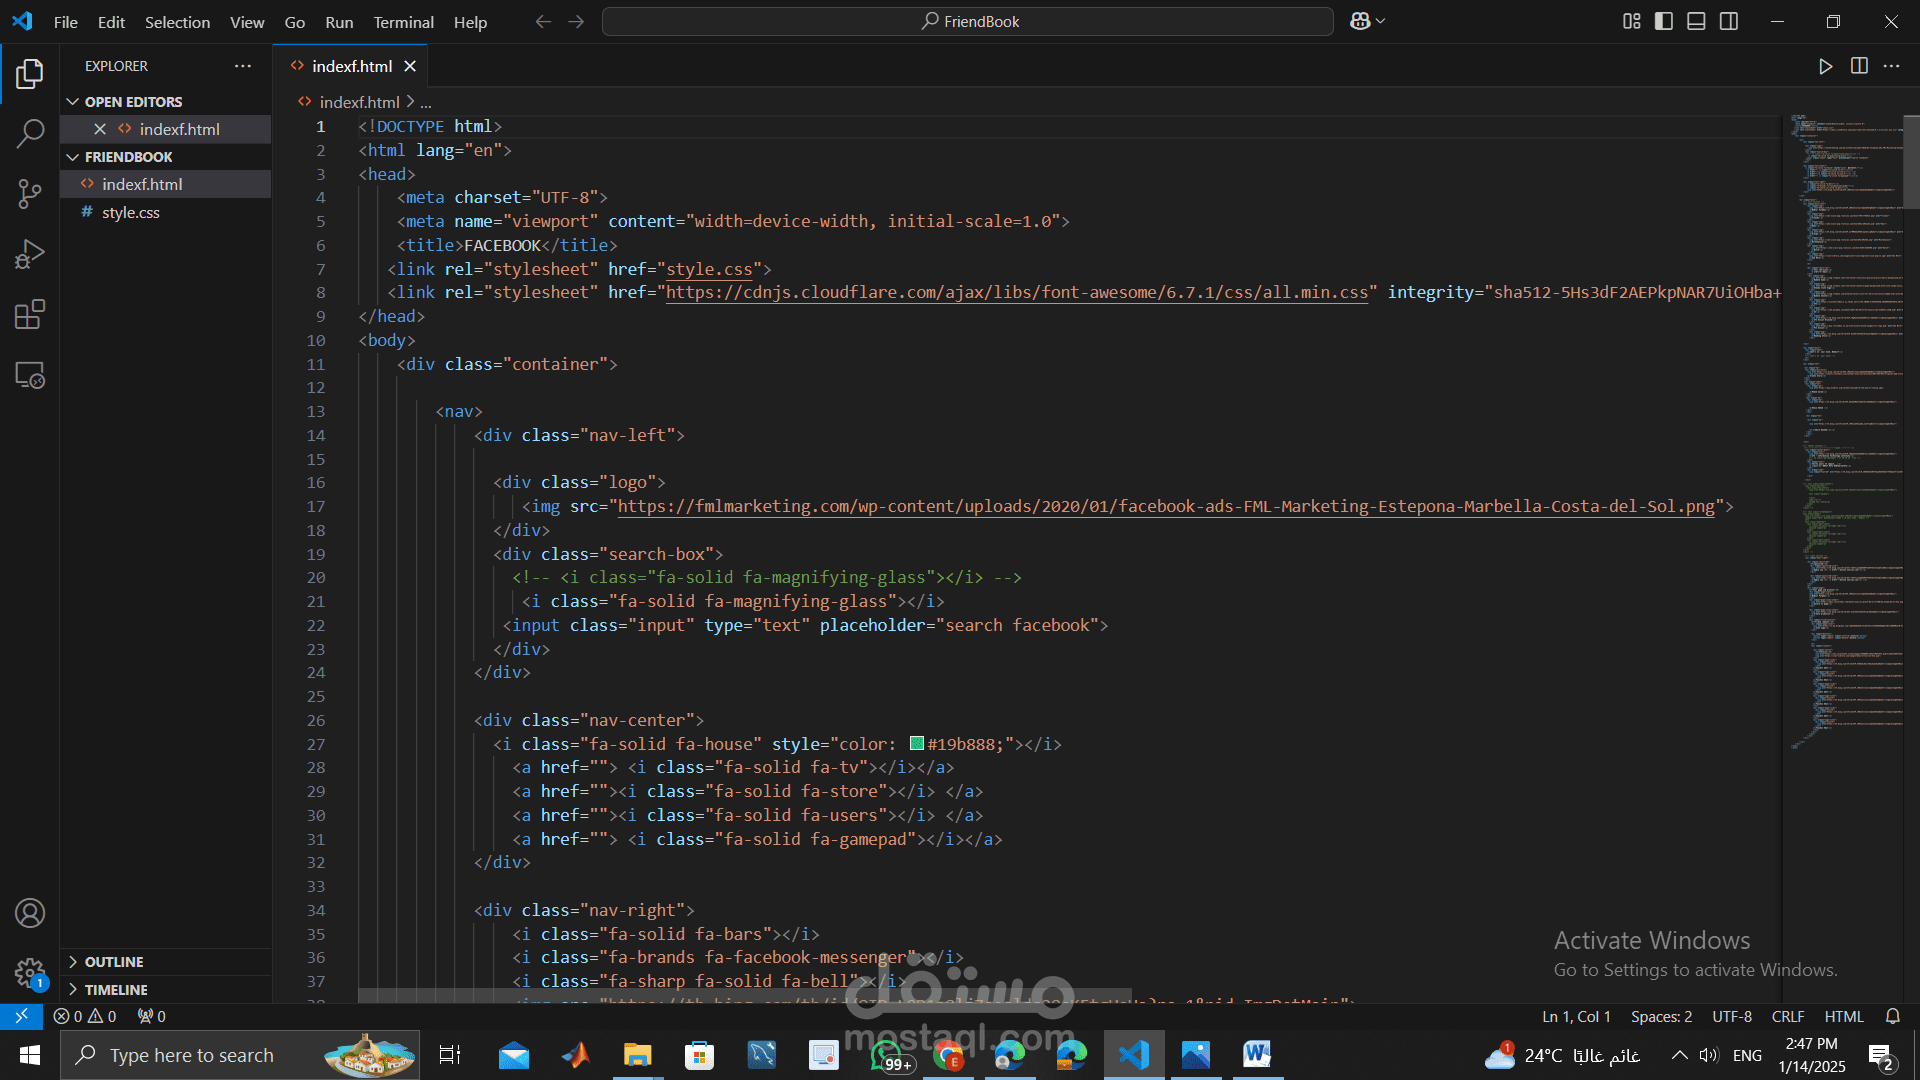The width and height of the screenshot is (1920, 1080).
Task: Open the Terminal menu
Action: 403,22
